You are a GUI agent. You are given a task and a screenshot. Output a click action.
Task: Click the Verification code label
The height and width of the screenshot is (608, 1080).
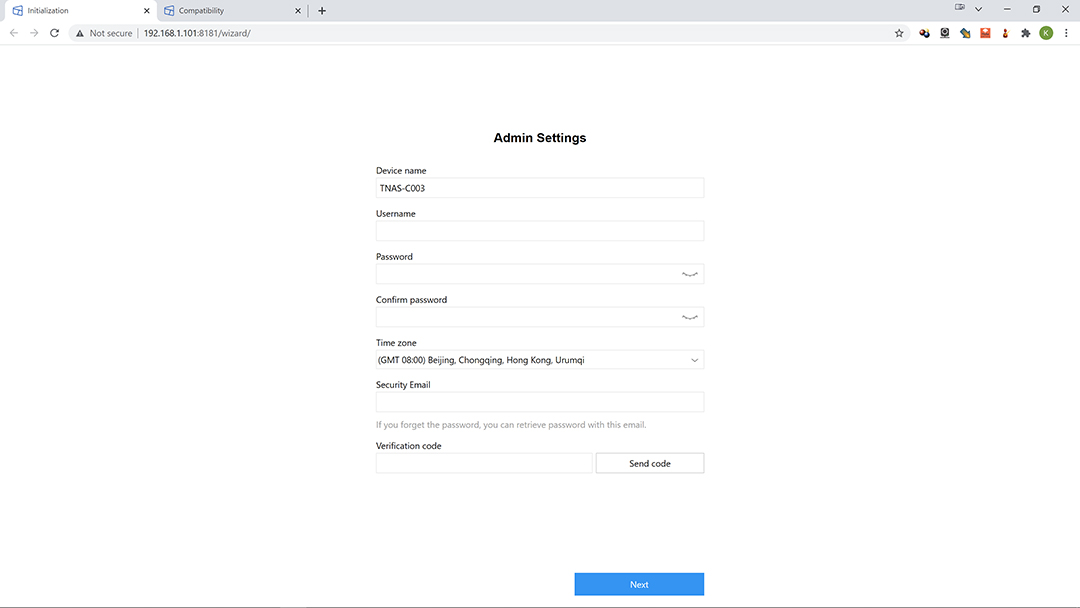(x=408, y=445)
